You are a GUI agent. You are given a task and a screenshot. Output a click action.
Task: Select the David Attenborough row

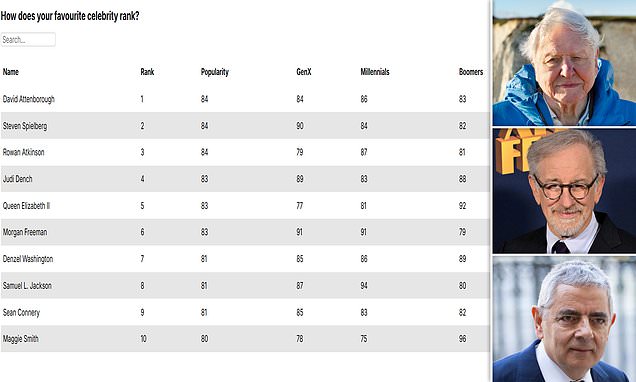pos(245,99)
